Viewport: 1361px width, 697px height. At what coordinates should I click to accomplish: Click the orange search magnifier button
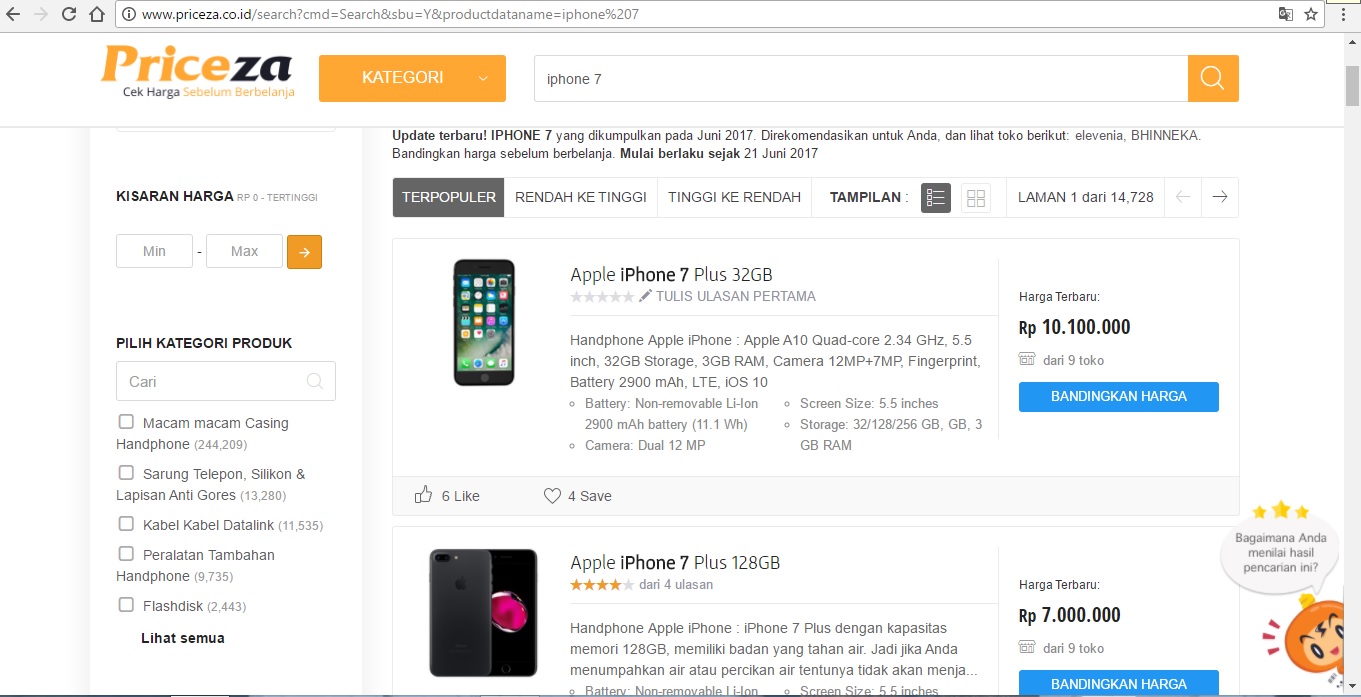[x=1213, y=78]
